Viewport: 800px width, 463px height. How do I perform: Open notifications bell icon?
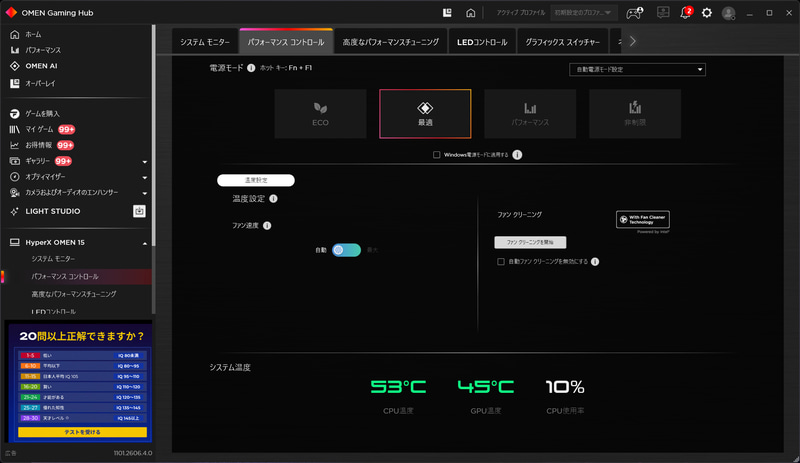click(x=685, y=13)
